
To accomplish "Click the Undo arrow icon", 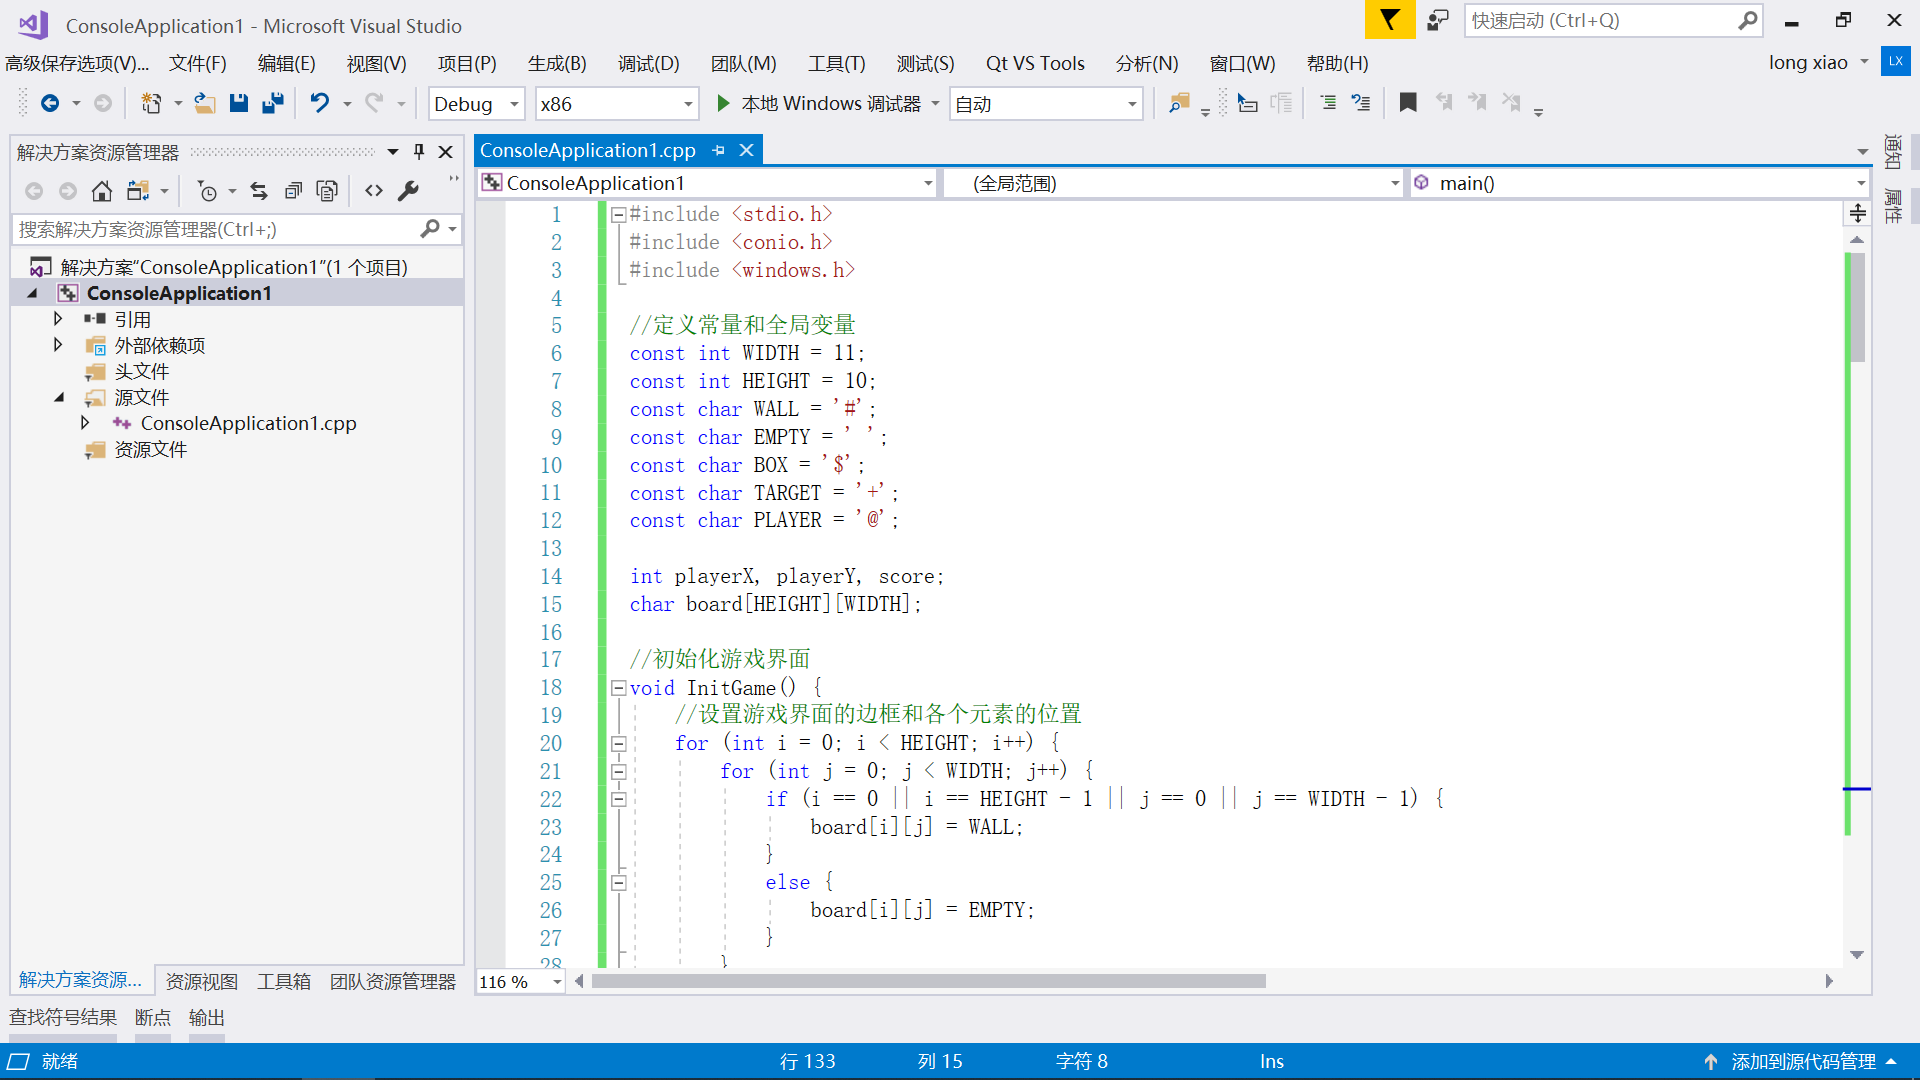I will [319, 103].
